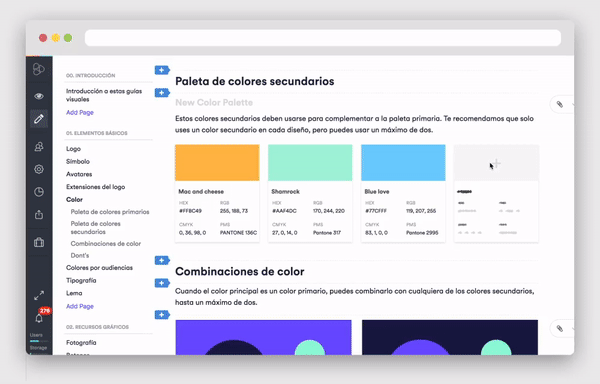Click the PANTONE 136C value

(x=238, y=233)
